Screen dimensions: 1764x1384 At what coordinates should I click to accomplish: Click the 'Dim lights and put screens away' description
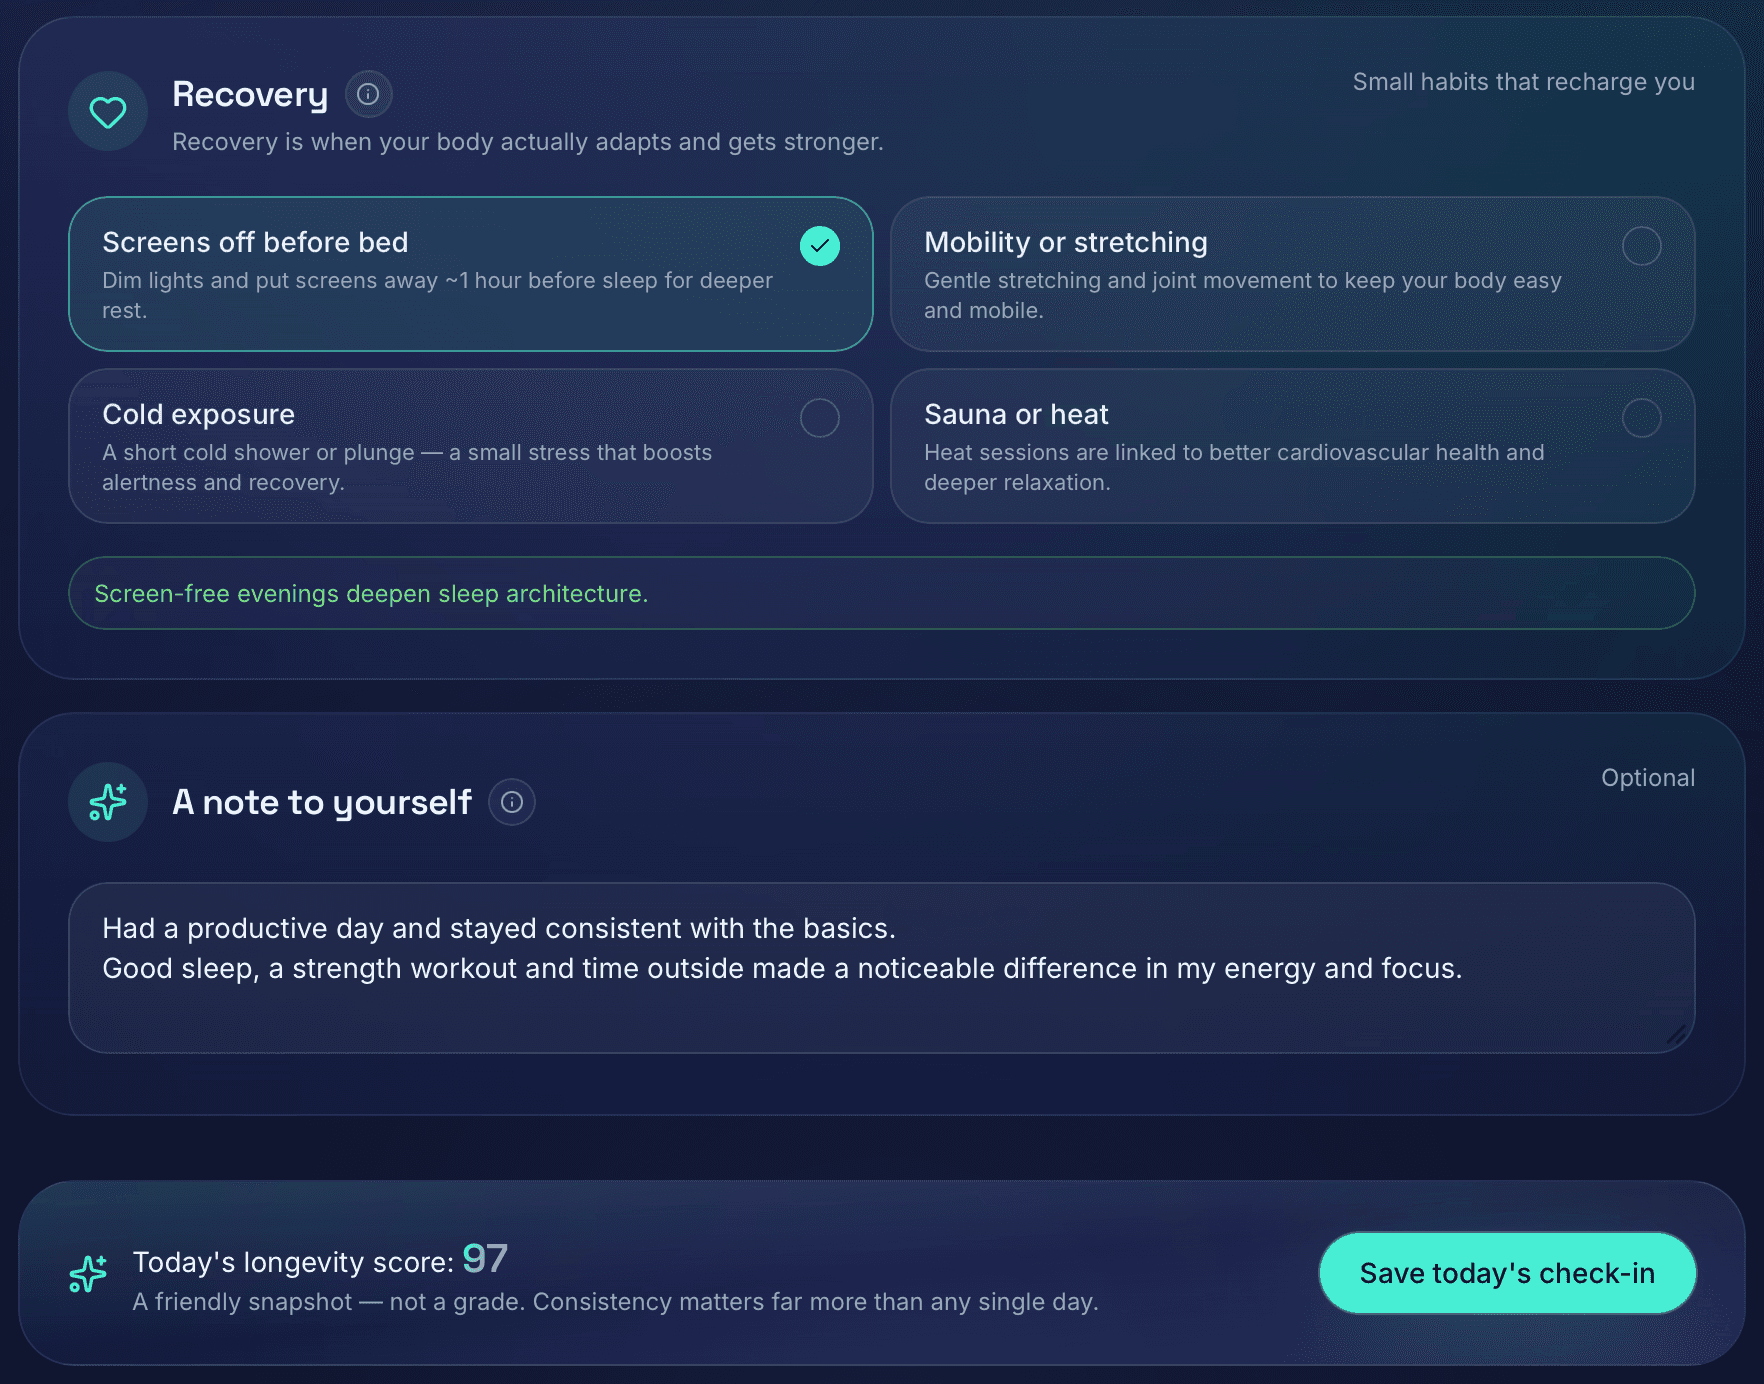click(x=437, y=295)
